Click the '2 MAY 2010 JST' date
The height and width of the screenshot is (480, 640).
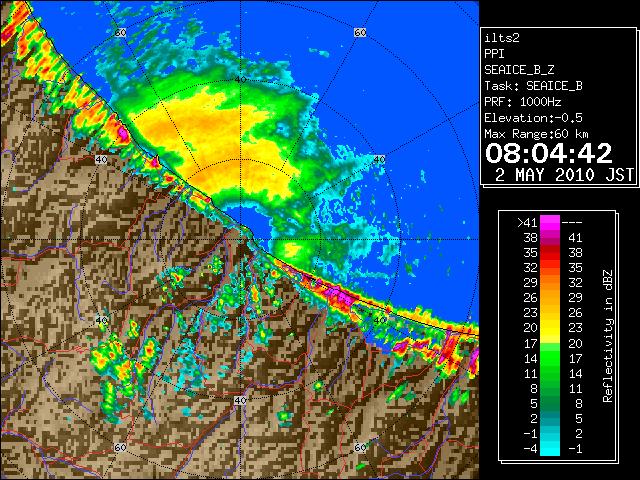(564, 175)
